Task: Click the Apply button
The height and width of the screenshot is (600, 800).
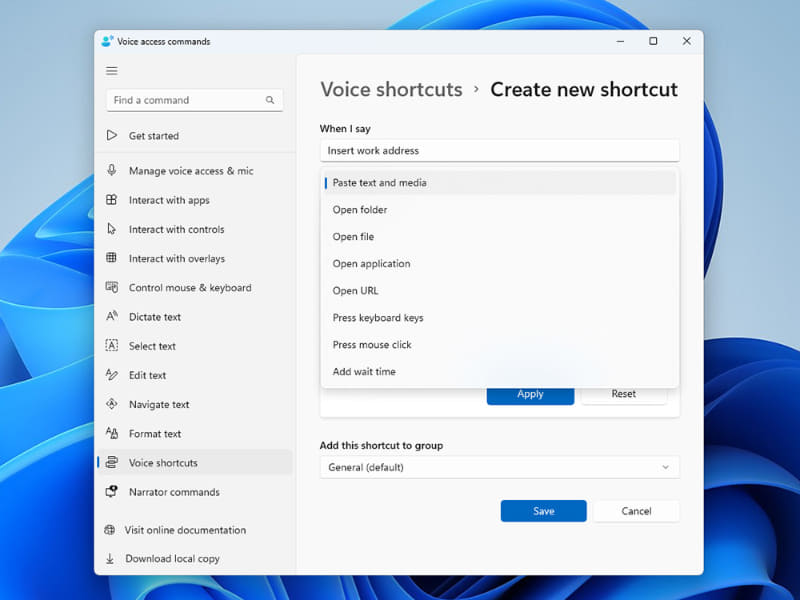Action: (x=530, y=395)
